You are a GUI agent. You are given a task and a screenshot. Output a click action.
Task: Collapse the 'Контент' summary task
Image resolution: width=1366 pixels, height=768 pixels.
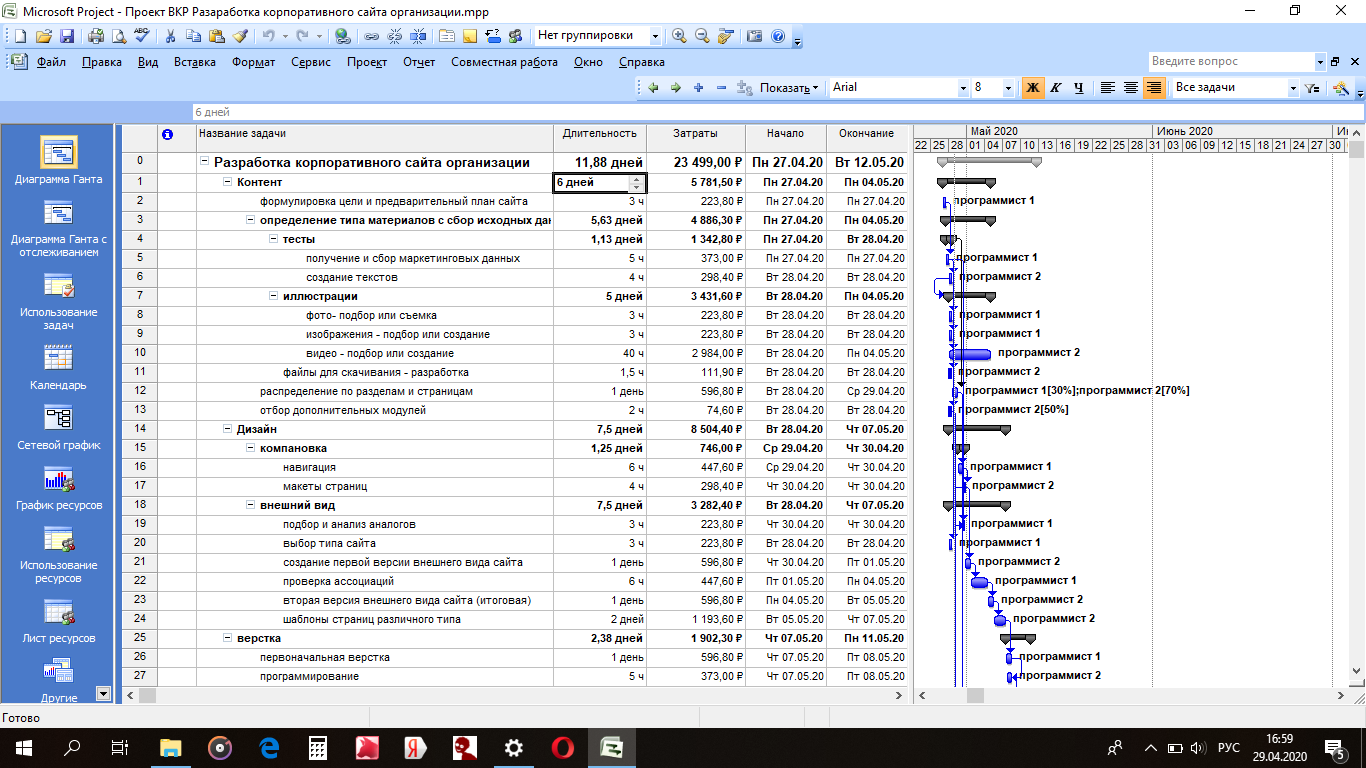pyautogui.click(x=227, y=182)
